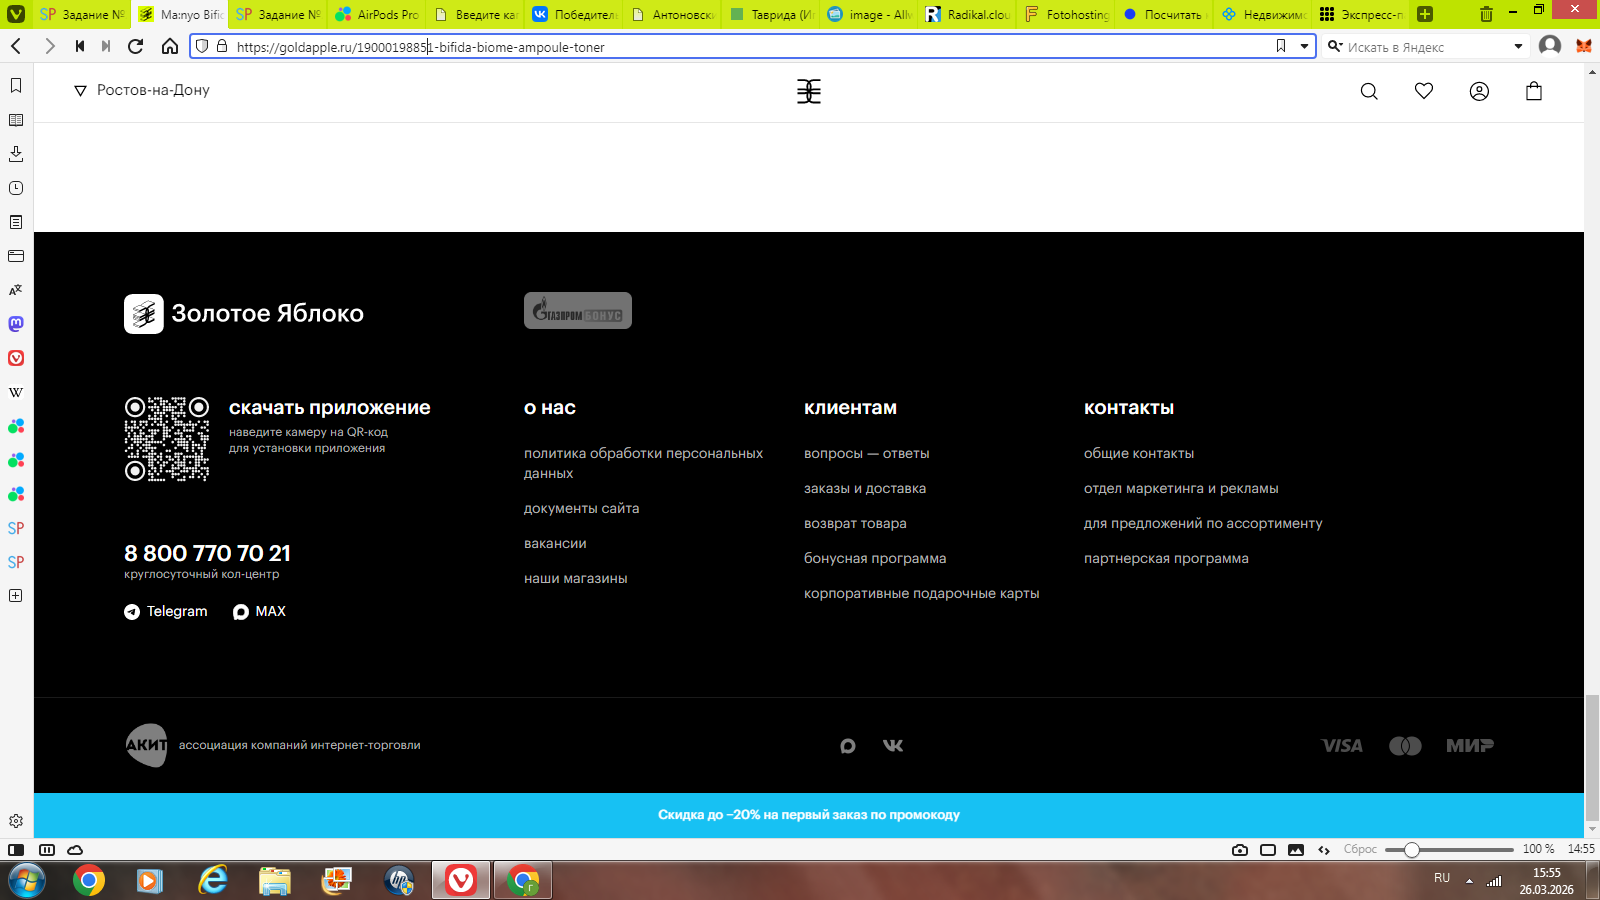Open the MAX messenger link beside Telegram
Screen dimensions: 1600x900
259,612
